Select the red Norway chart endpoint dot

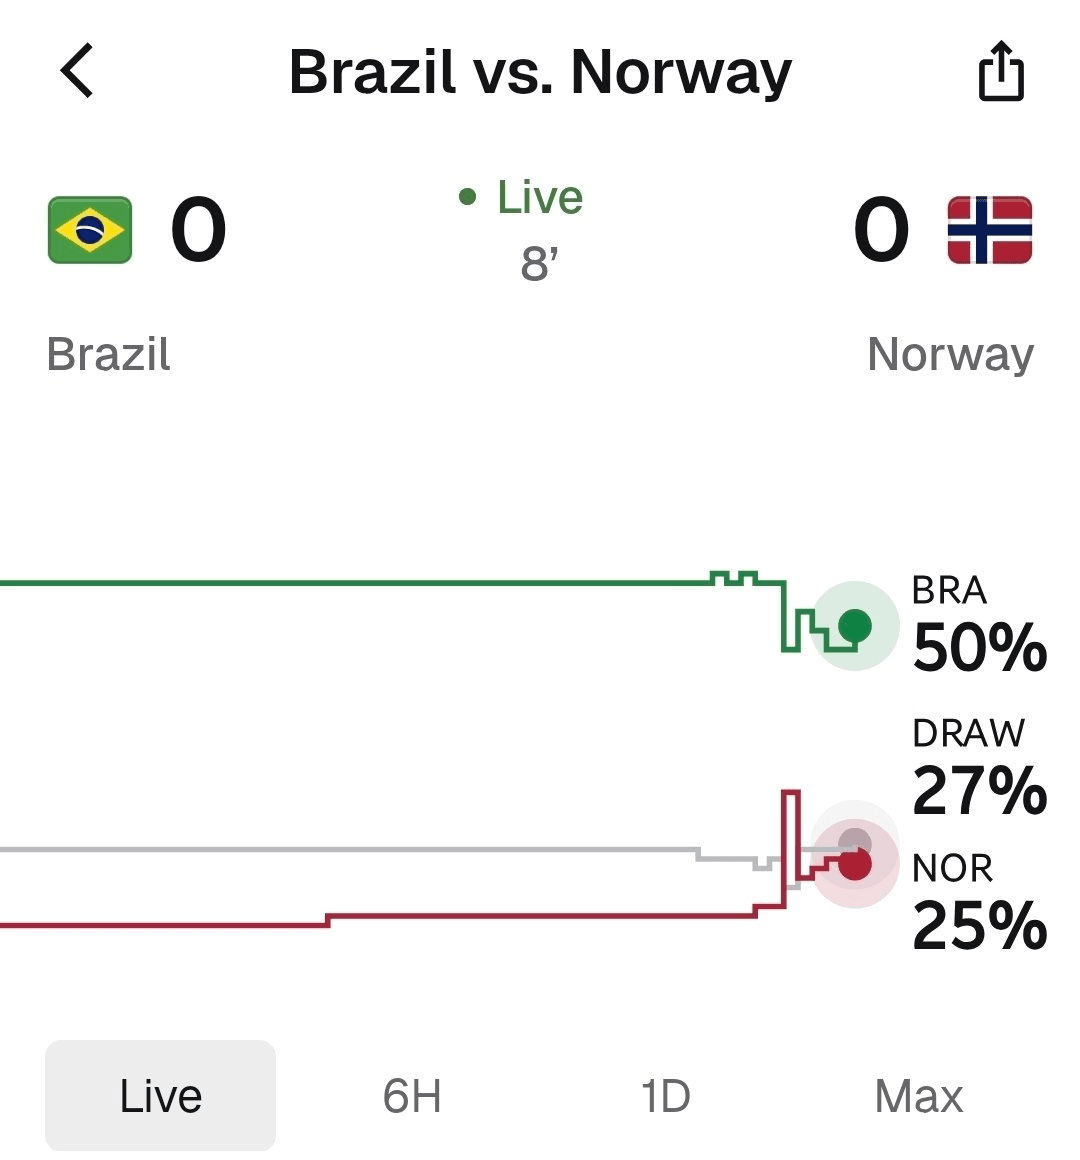click(855, 864)
